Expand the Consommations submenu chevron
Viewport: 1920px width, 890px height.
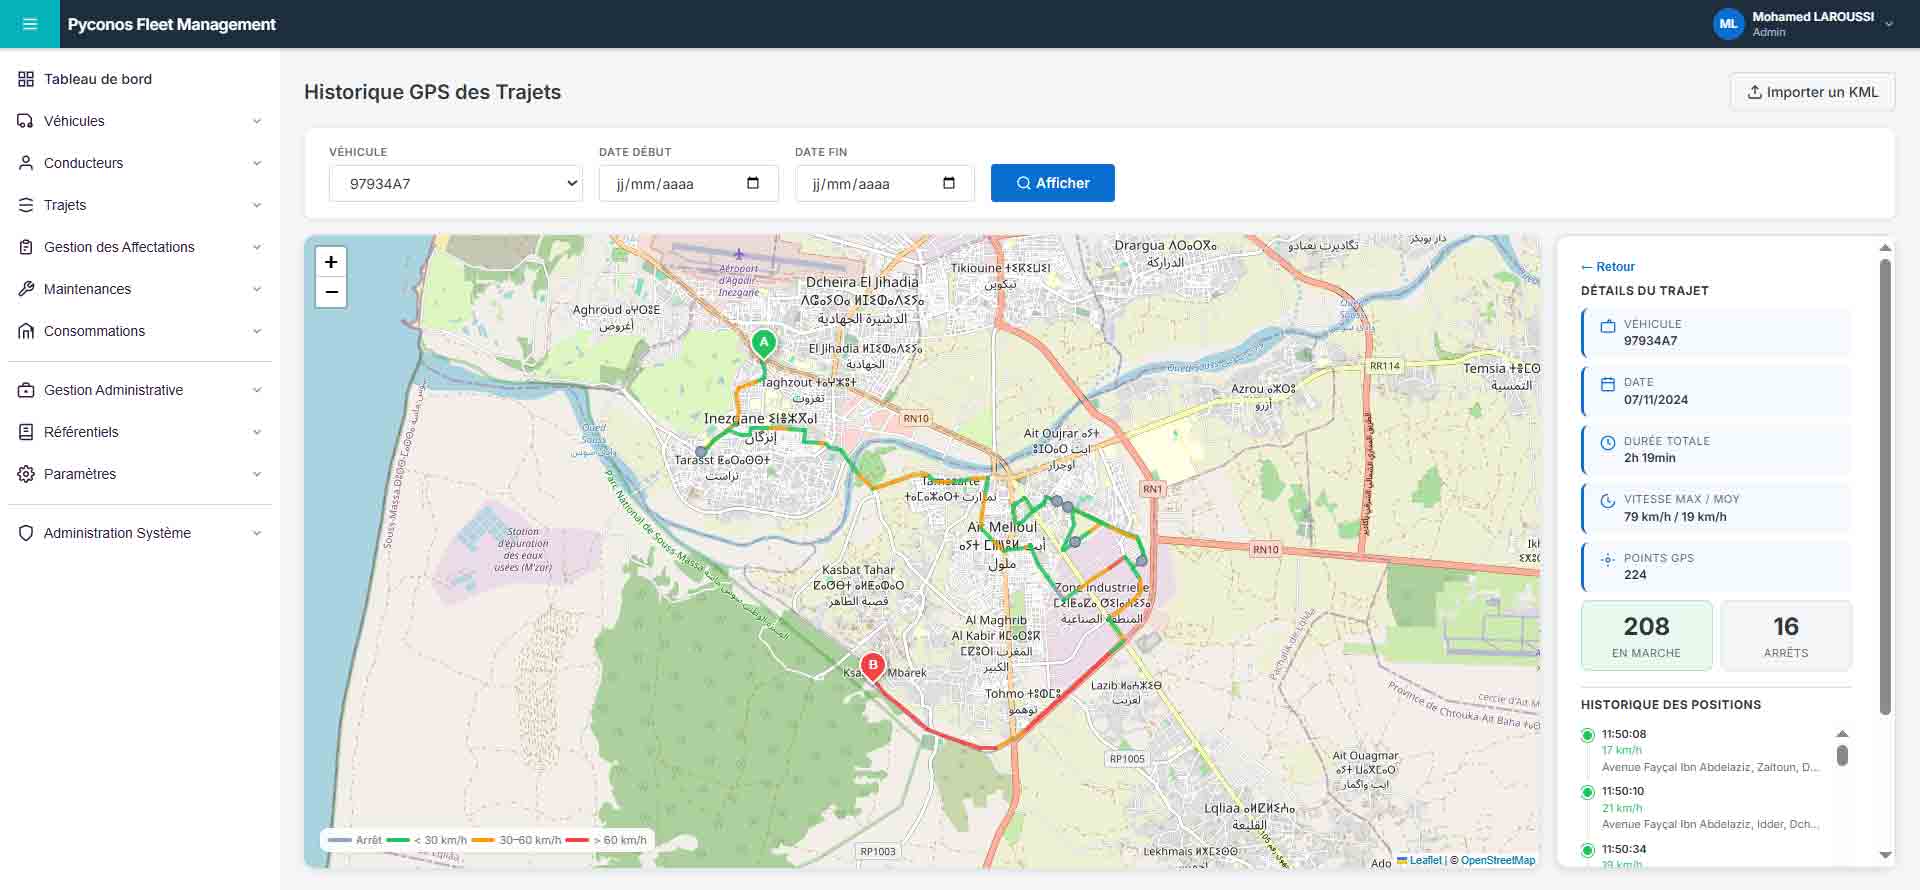(x=257, y=331)
